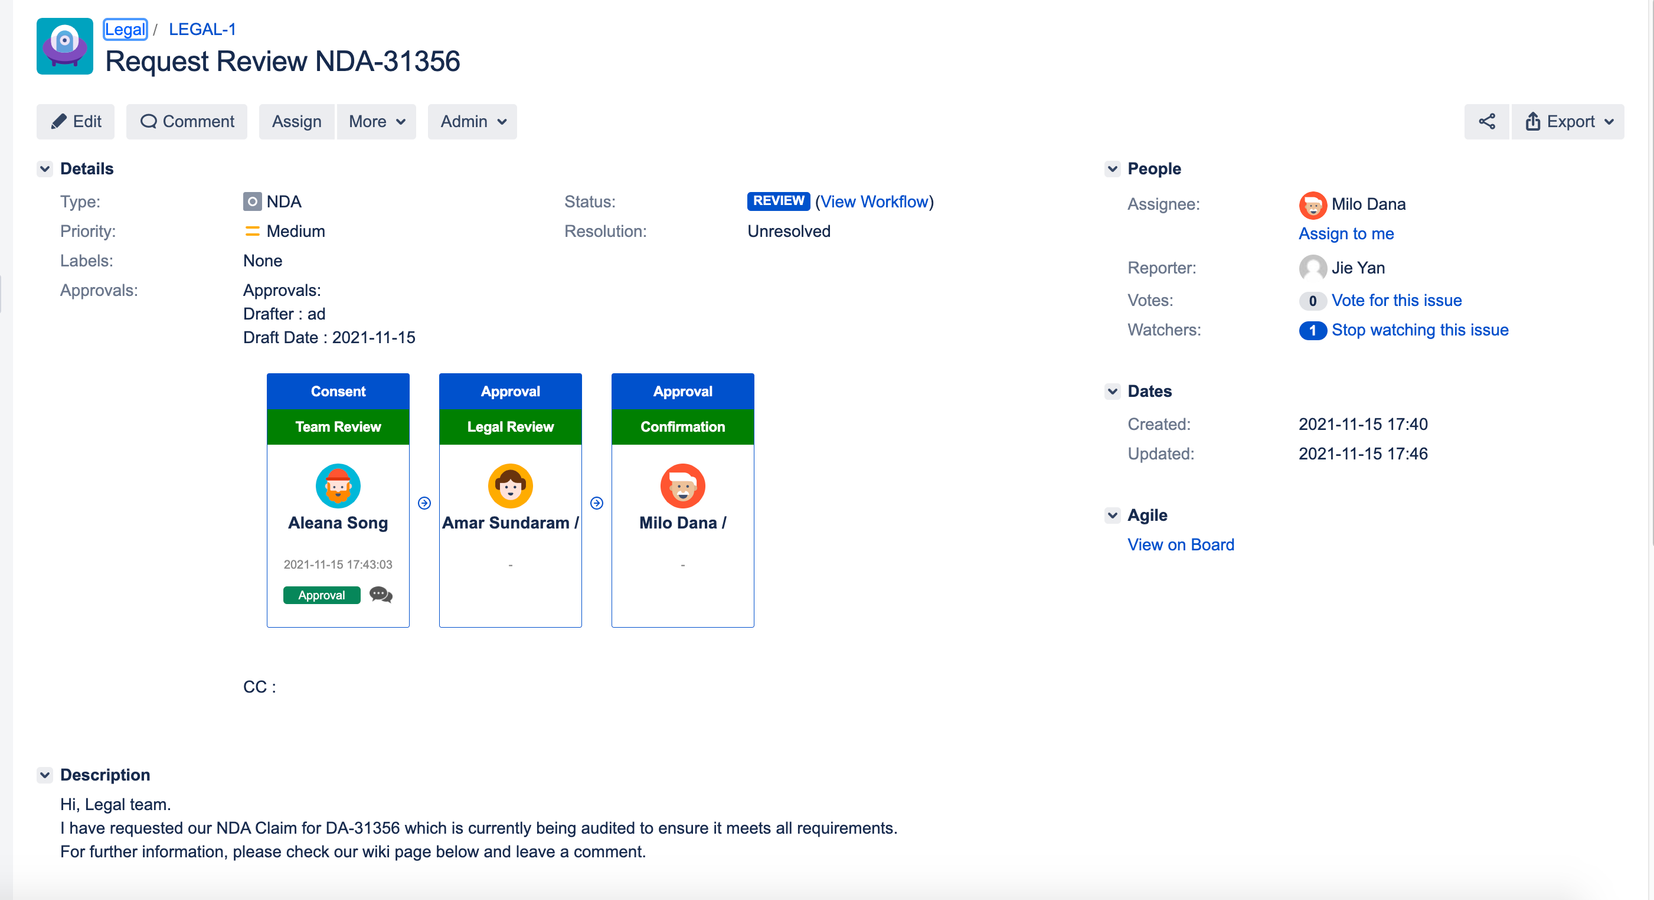The width and height of the screenshot is (1654, 900).
Task: Click the Edit button
Action: (x=76, y=122)
